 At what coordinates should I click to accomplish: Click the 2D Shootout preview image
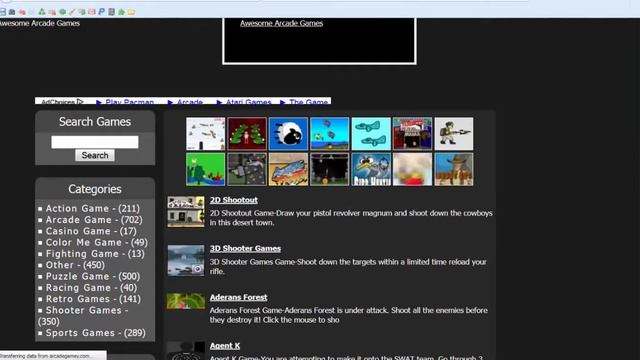186,211
